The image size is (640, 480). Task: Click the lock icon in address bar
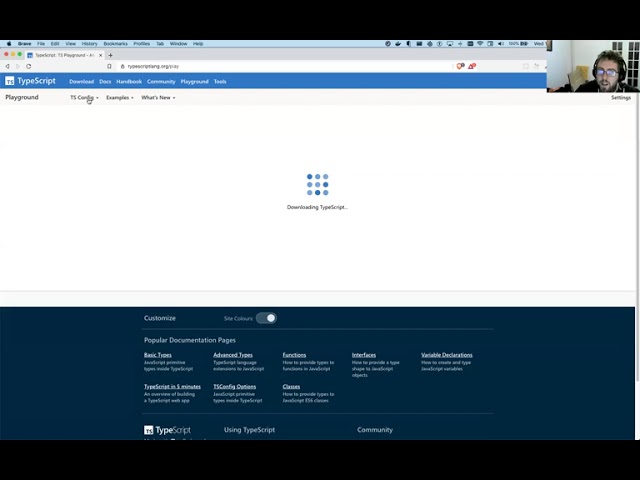[x=122, y=66]
